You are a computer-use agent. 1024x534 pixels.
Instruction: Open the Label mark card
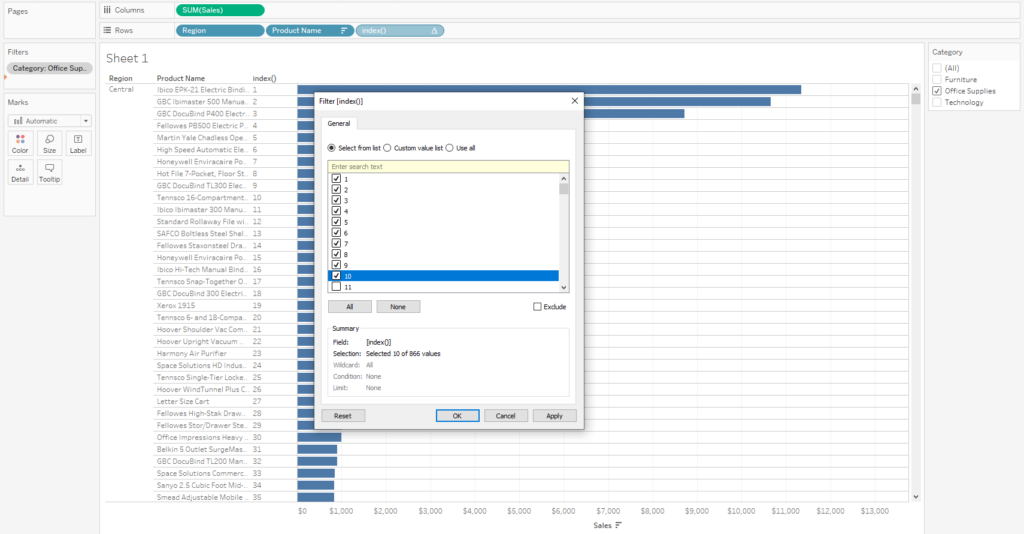click(78, 143)
